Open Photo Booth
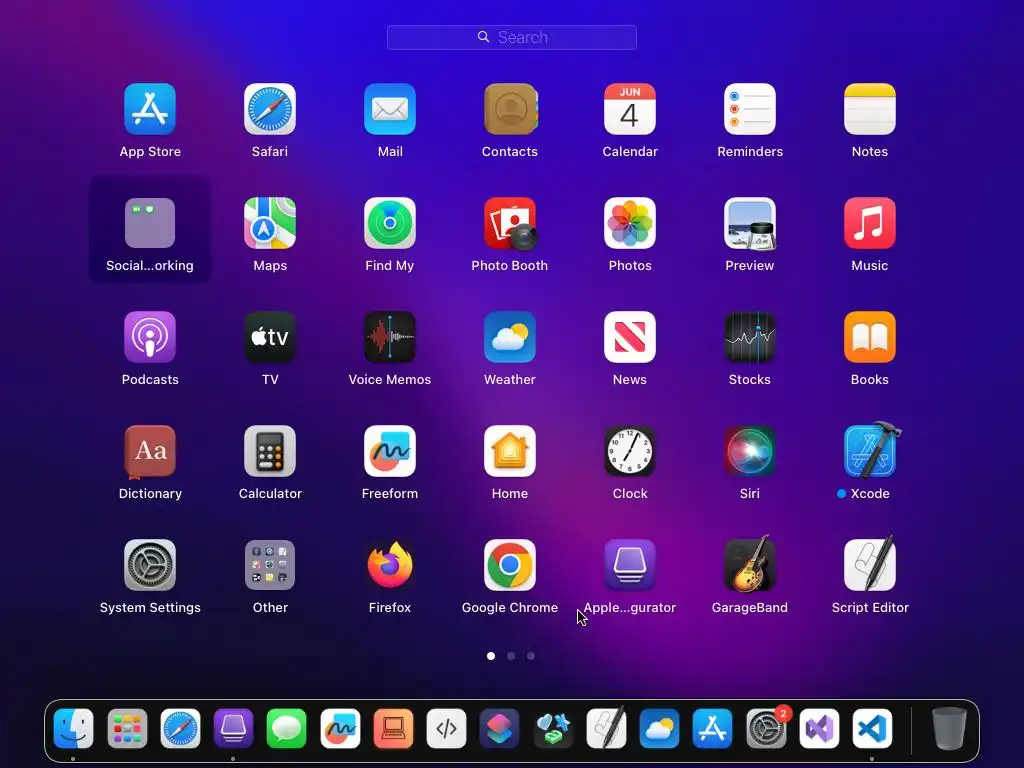 pyautogui.click(x=510, y=223)
